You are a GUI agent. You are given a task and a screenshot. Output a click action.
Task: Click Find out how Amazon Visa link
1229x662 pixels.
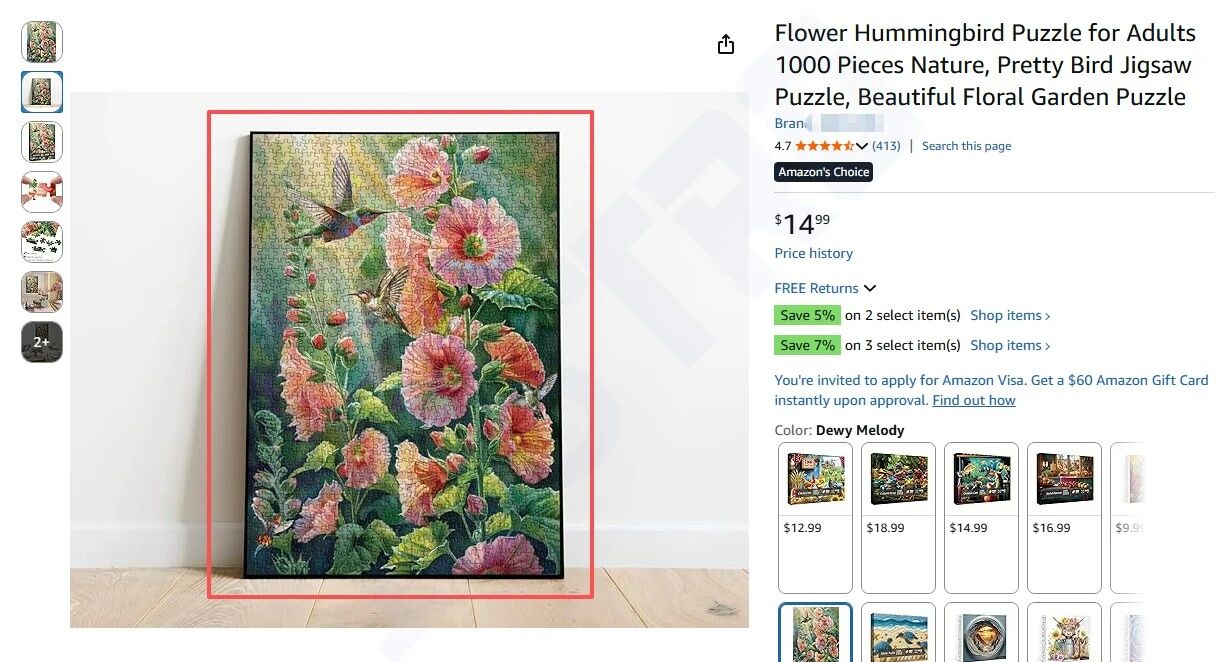(x=973, y=400)
